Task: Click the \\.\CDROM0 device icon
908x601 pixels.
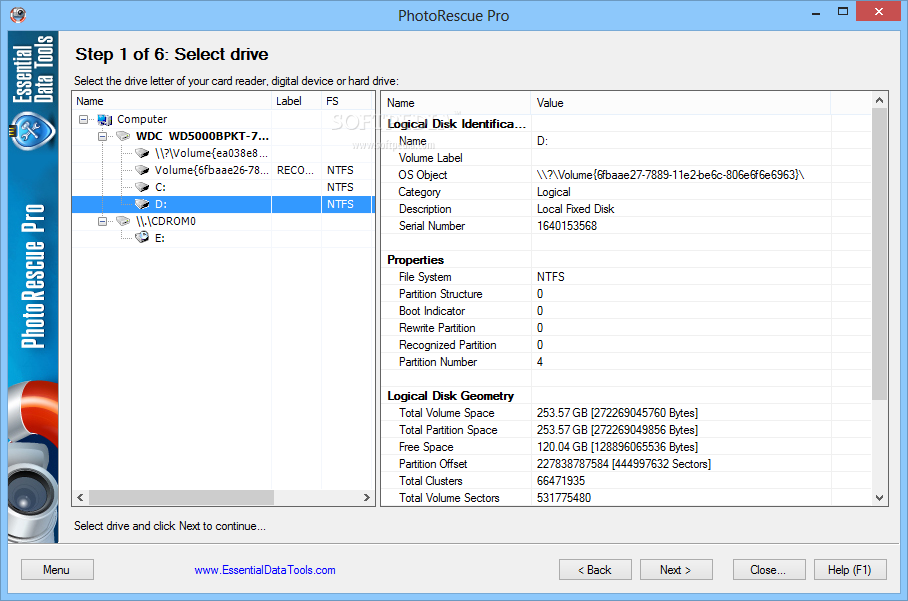Action: coord(123,221)
